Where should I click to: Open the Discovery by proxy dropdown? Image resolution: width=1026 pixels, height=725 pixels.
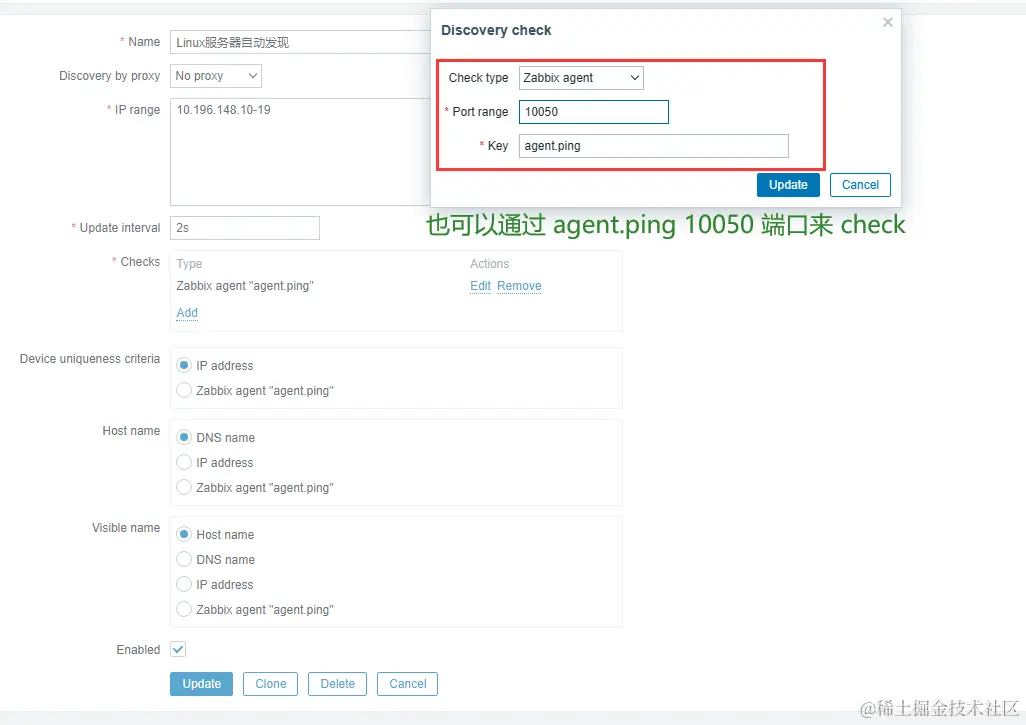216,76
